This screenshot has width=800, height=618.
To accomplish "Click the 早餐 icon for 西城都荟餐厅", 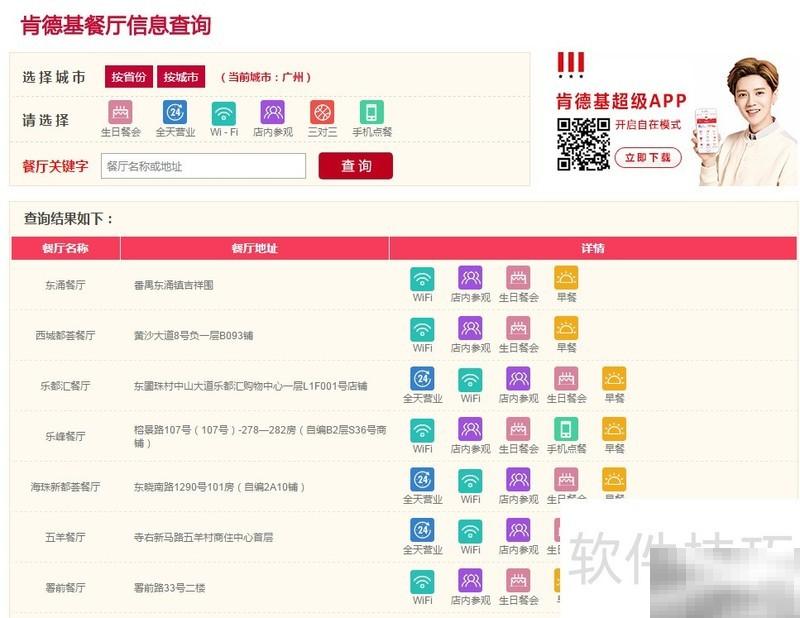I will point(568,330).
